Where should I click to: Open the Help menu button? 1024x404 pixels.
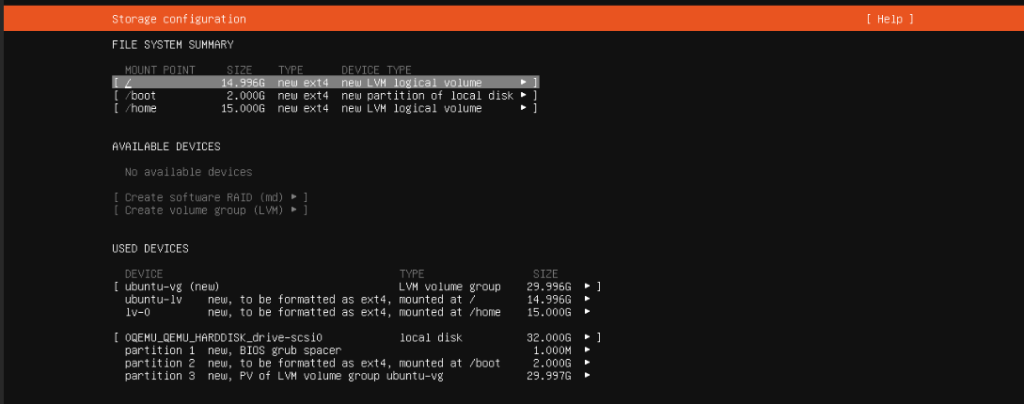[x=889, y=19]
